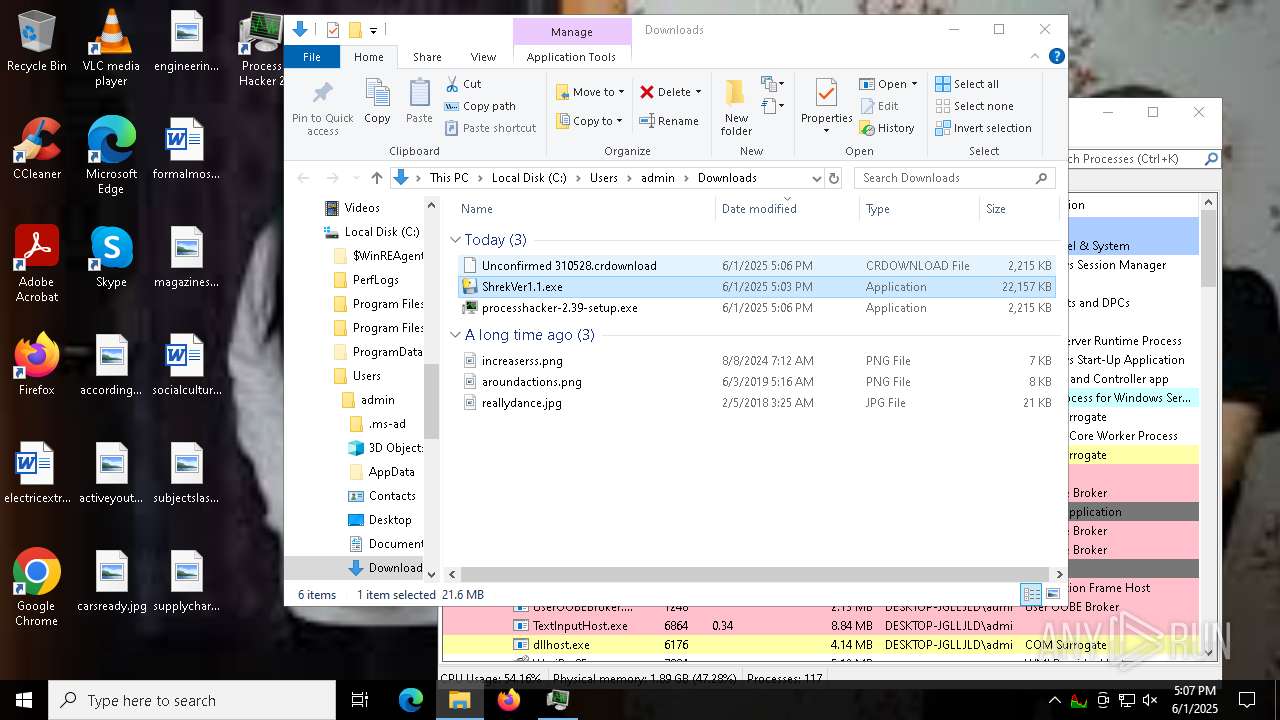Click Local Disk (C:) breadcrumb
The height and width of the screenshot is (720, 1280).
click(x=529, y=178)
